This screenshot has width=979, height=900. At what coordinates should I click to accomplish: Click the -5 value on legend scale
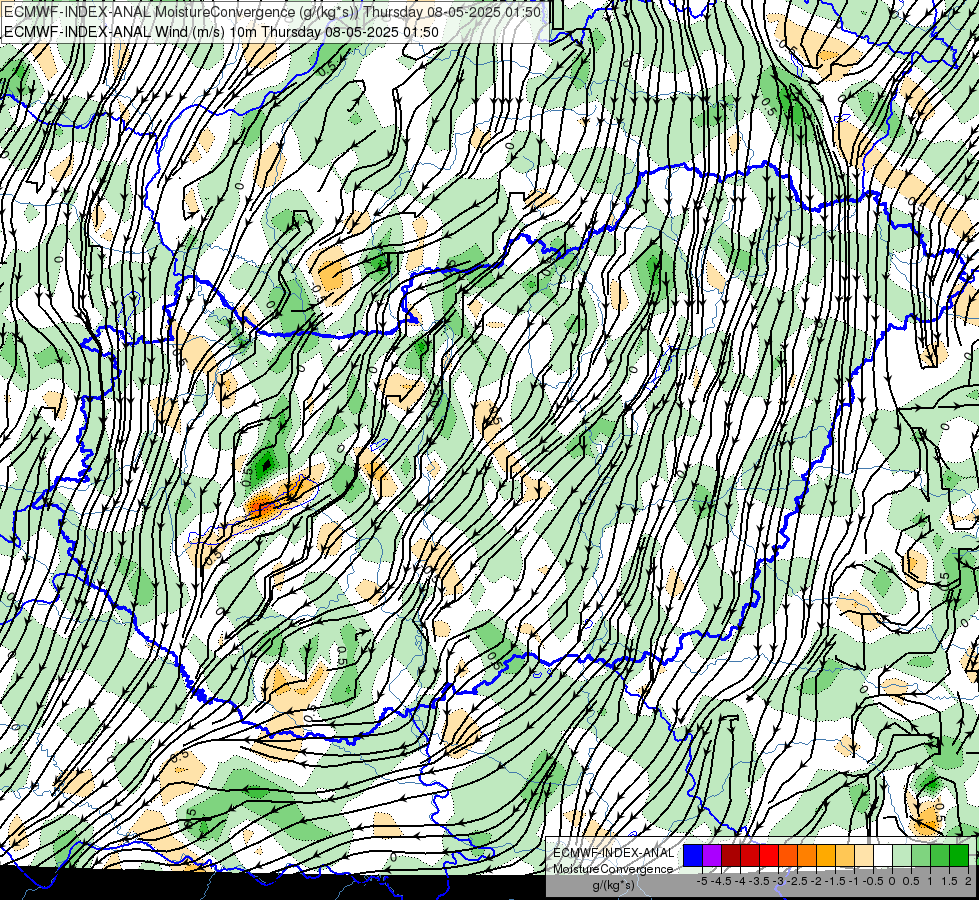702,881
